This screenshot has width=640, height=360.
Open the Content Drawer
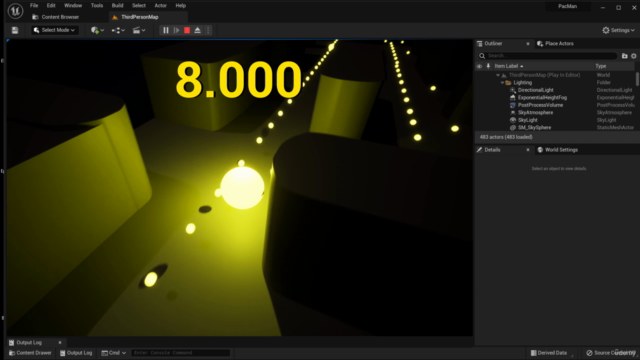tap(30, 353)
